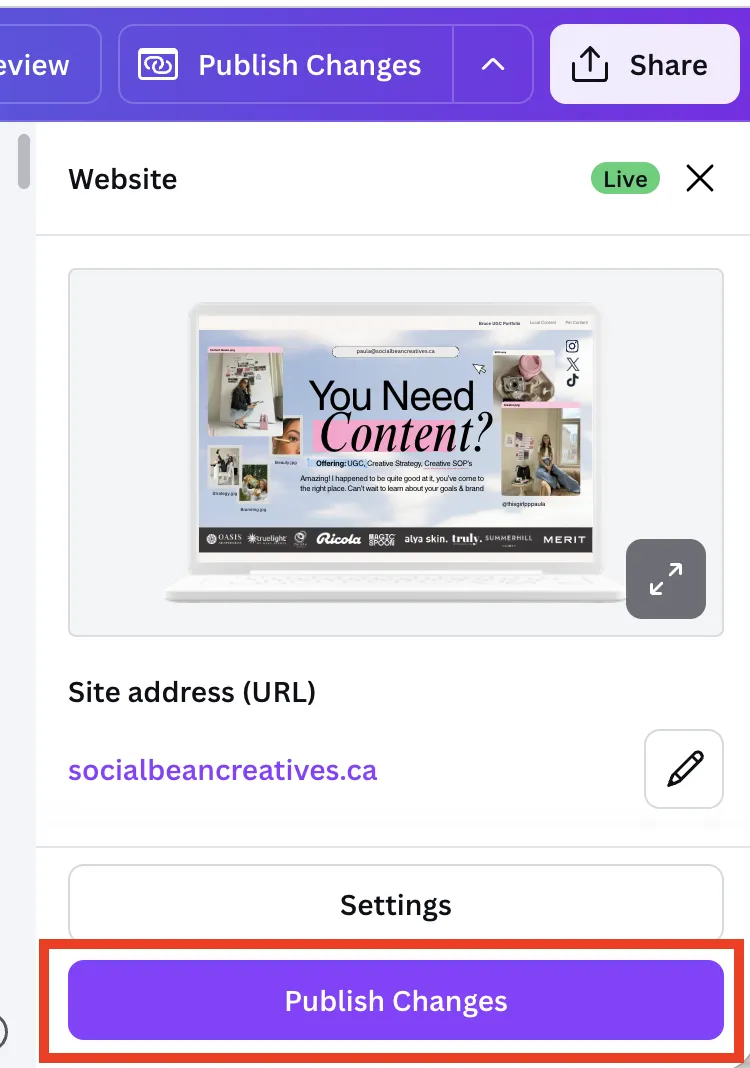Viewport: 750px width, 1068px height.
Task: Click the purple Publish Changes button
Action: 396,1000
